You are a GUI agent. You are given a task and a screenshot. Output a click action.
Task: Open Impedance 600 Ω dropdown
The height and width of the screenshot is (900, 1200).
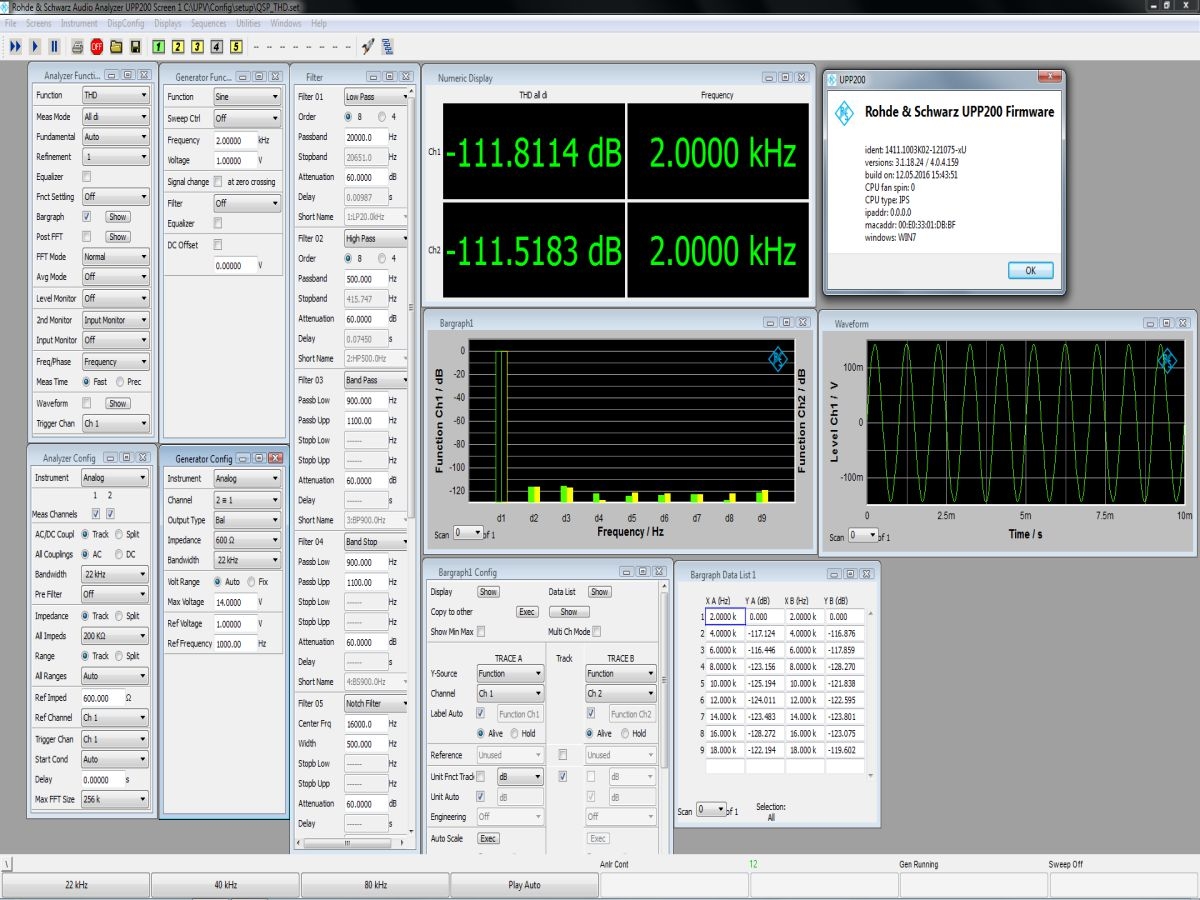click(246, 540)
